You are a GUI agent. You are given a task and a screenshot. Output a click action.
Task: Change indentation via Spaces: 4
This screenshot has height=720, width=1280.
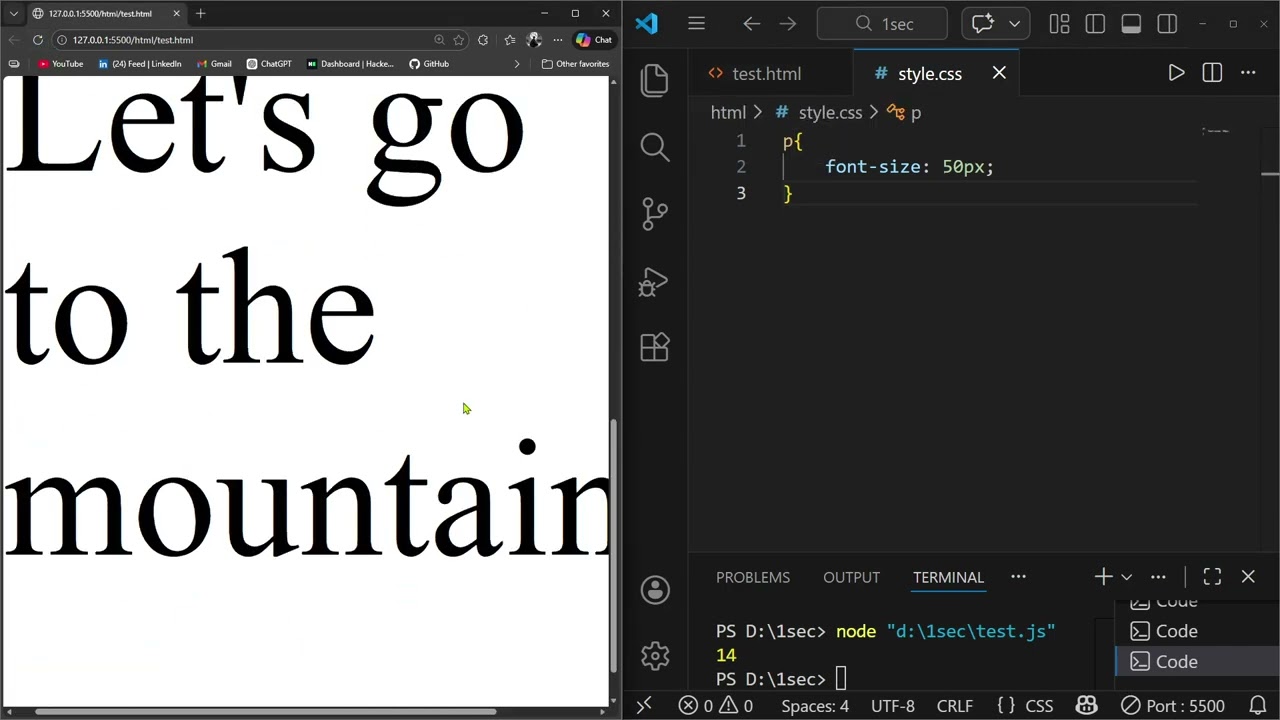click(x=815, y=706)
